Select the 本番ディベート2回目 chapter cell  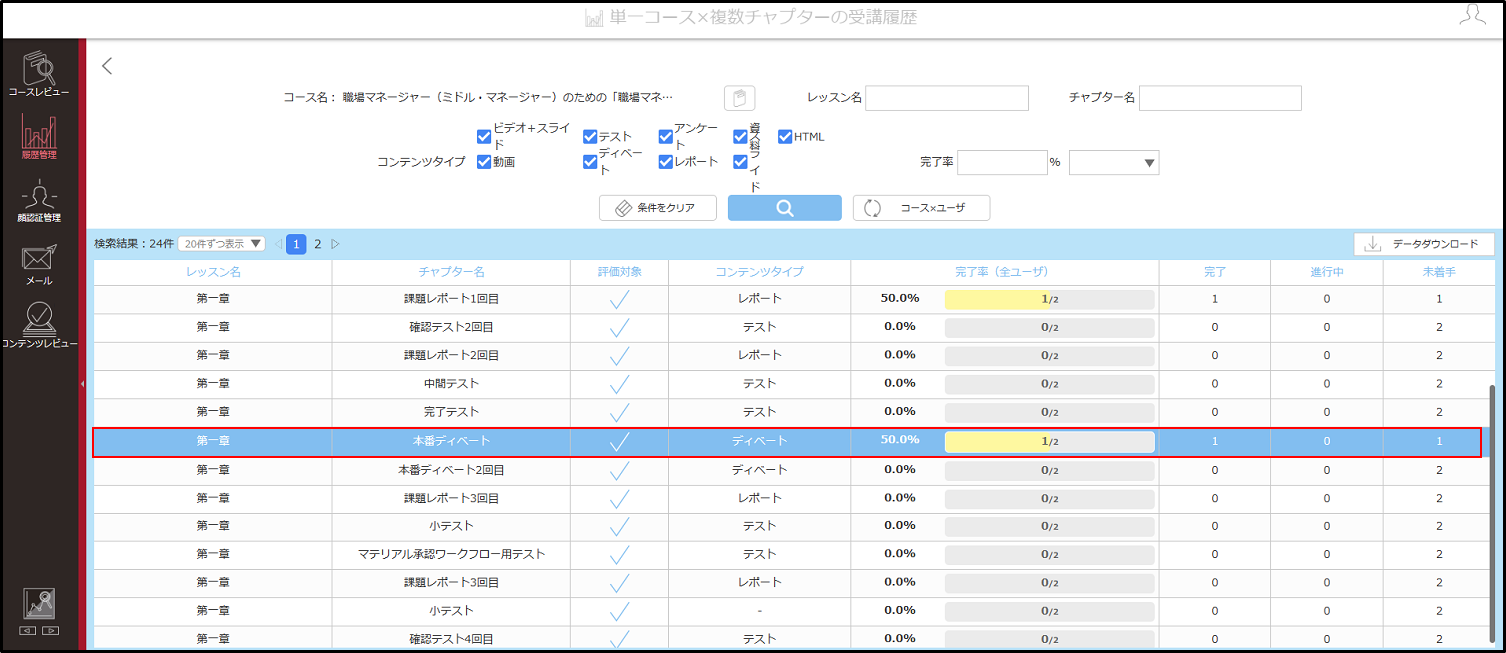[x=451, y=470]
